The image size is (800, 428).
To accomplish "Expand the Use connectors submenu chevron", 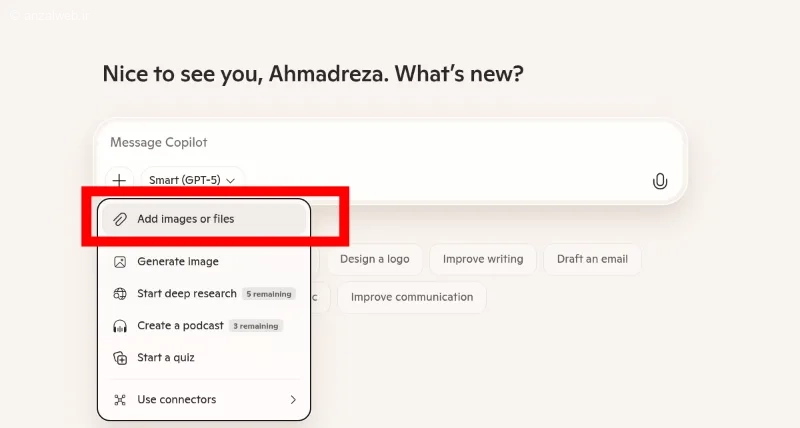I will [293, 399].
